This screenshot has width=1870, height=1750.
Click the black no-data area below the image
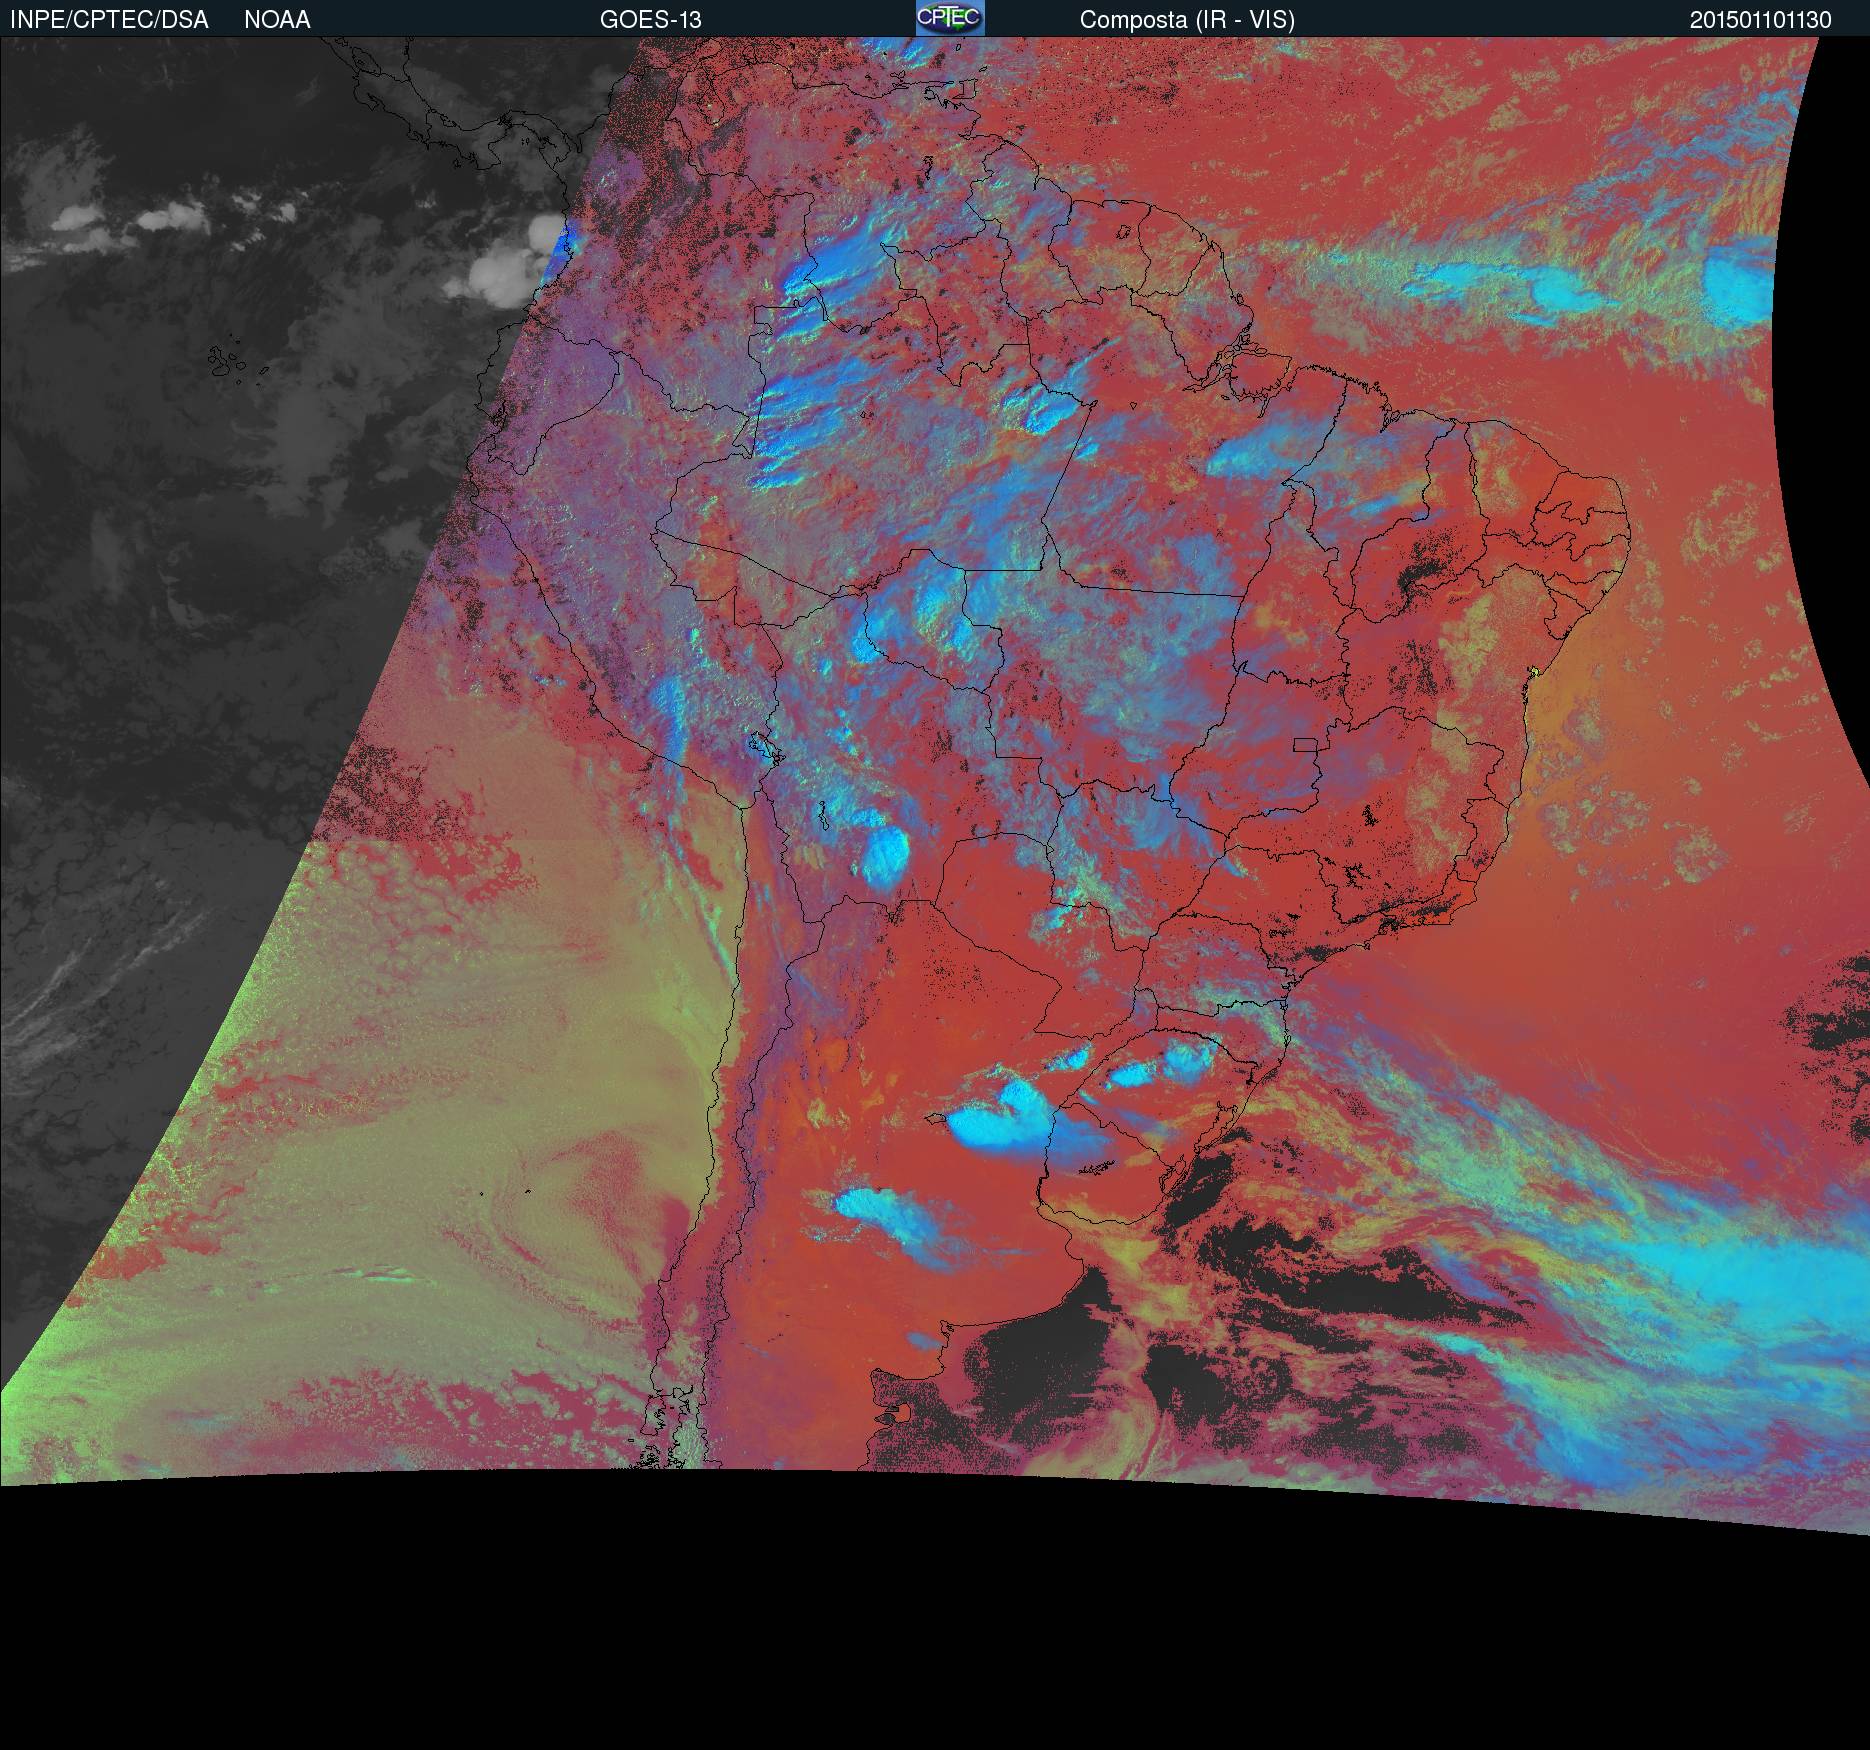(935, 1620)
